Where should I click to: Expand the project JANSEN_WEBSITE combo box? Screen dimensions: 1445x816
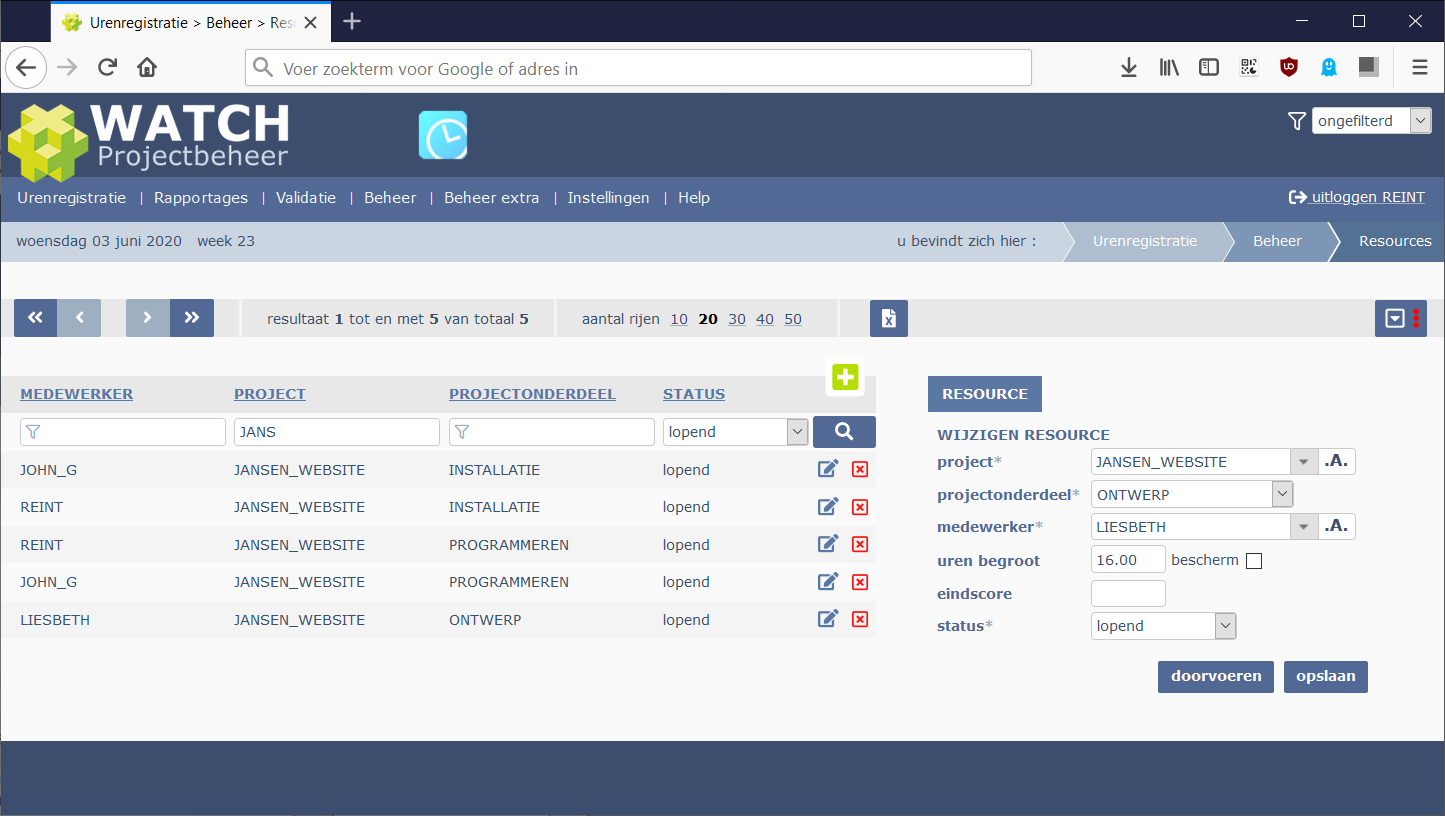pos(1303,461)
